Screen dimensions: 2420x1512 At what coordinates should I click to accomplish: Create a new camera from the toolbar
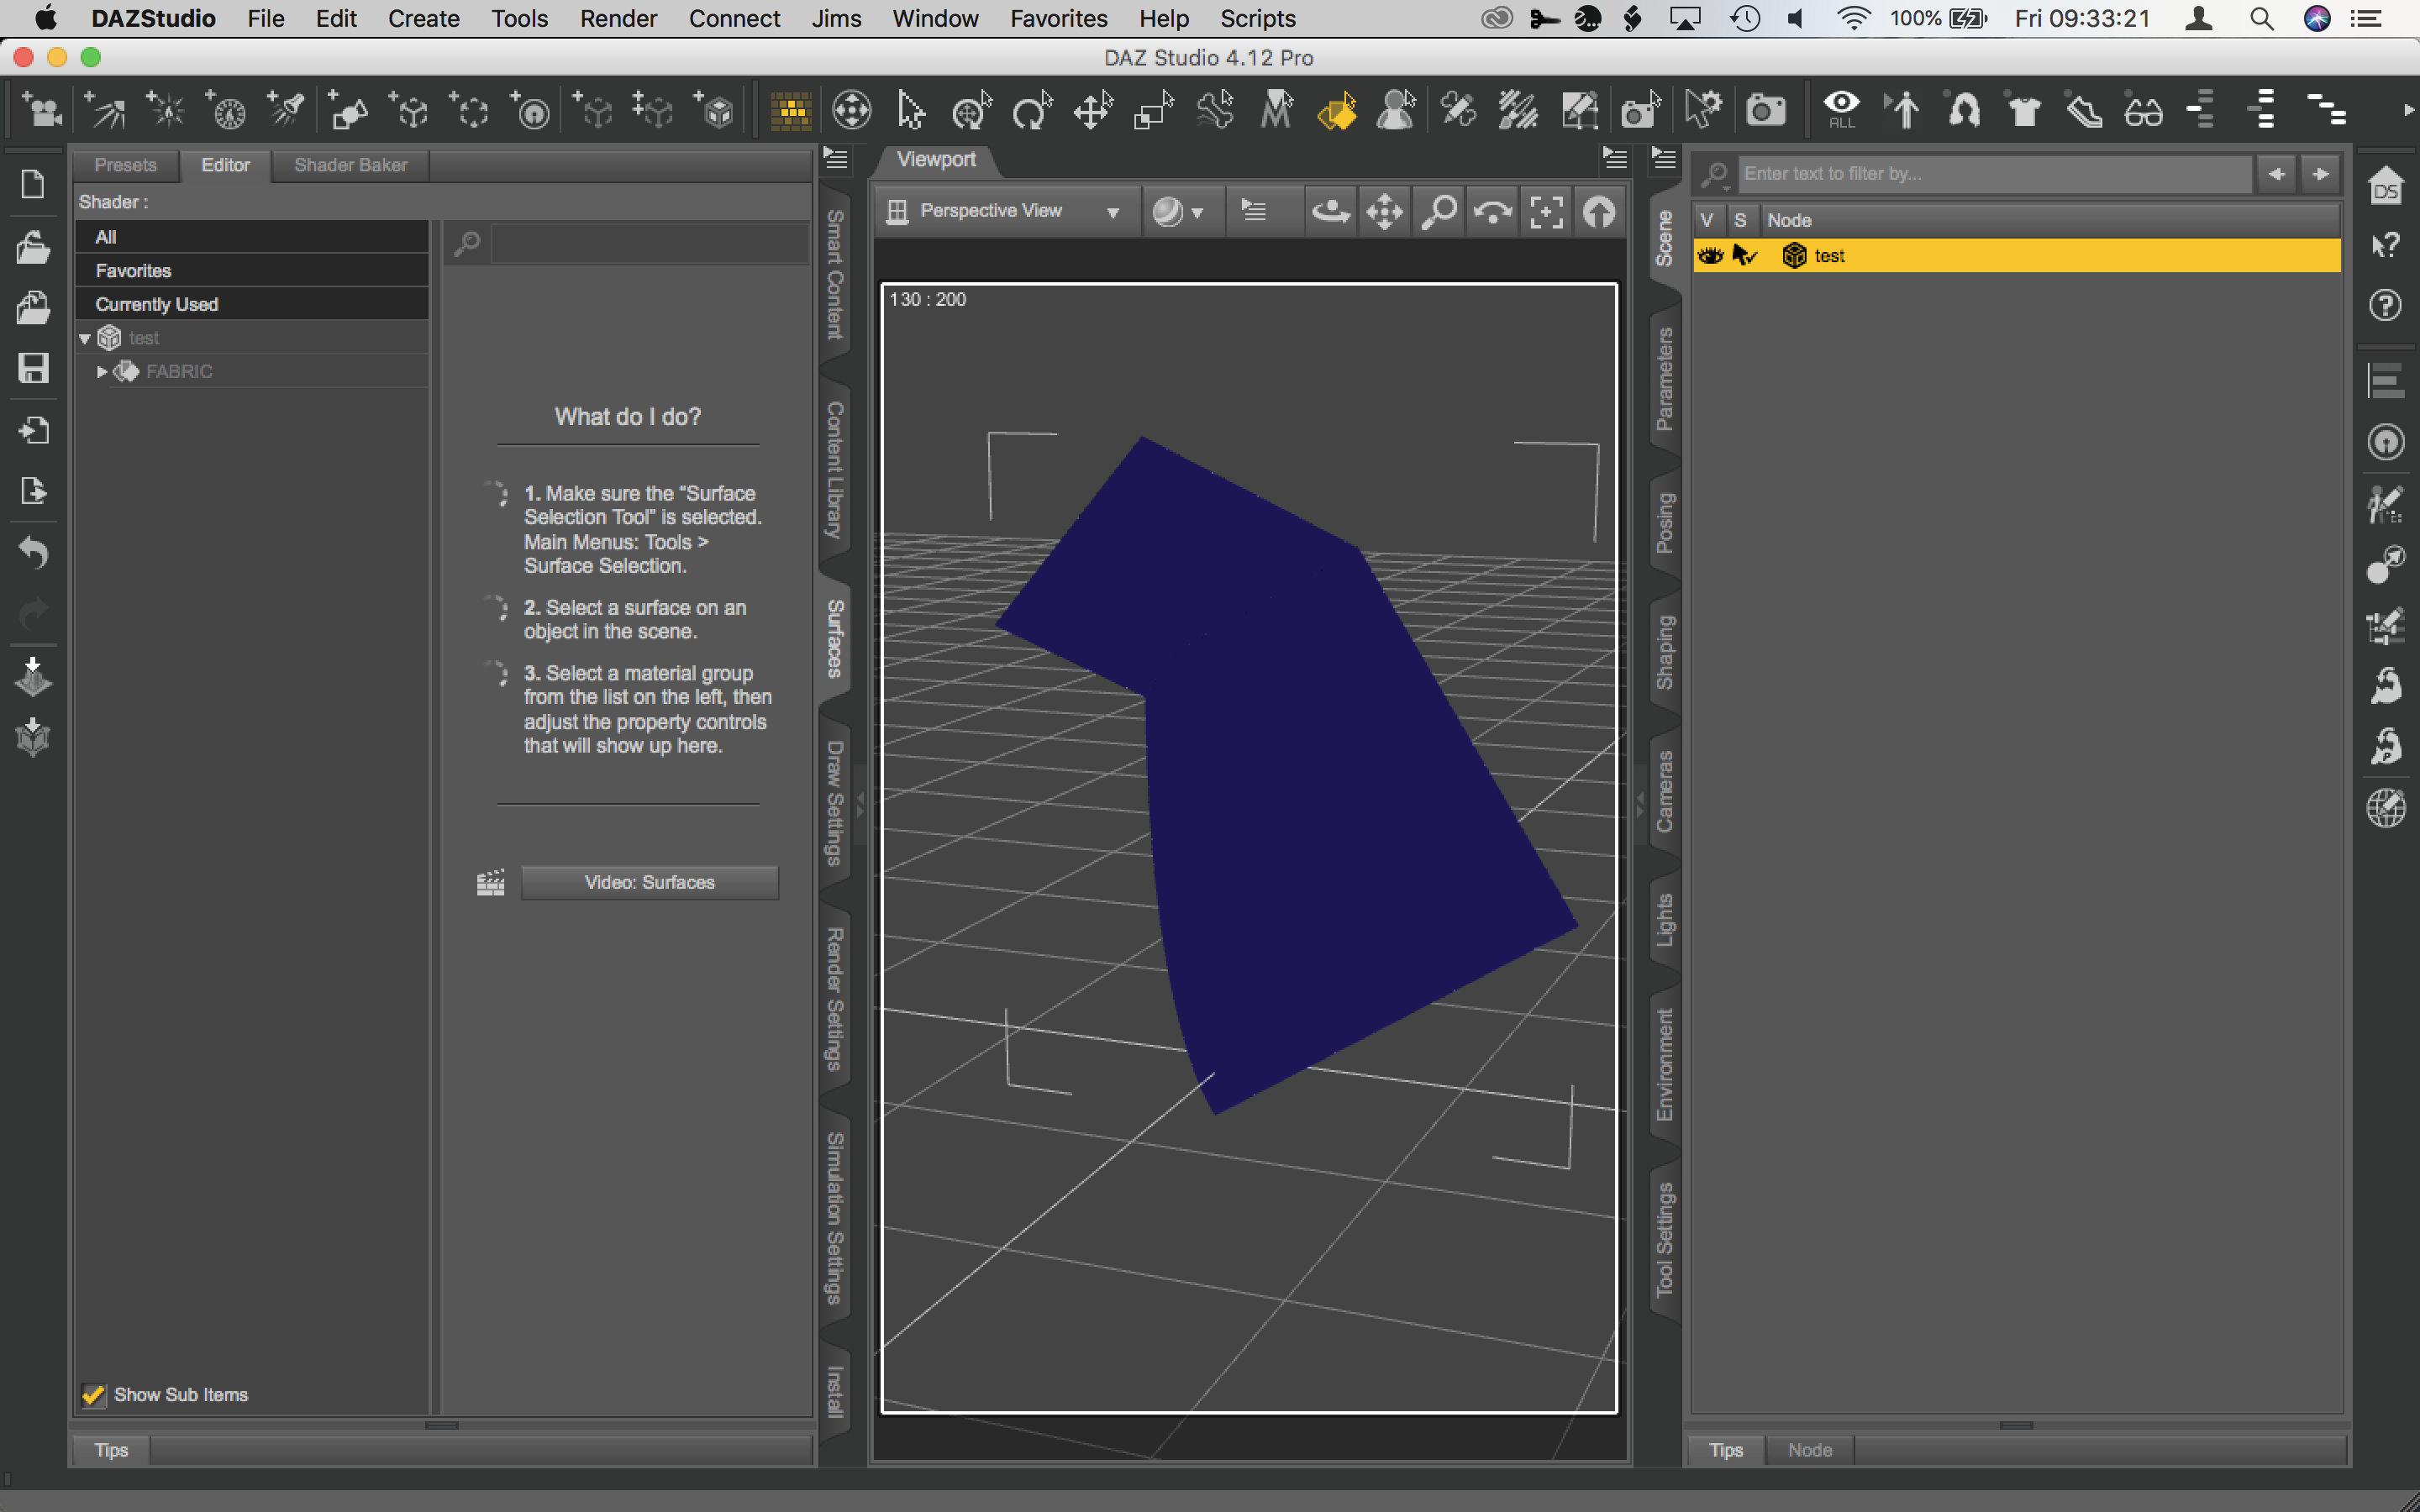coord(44,110)
